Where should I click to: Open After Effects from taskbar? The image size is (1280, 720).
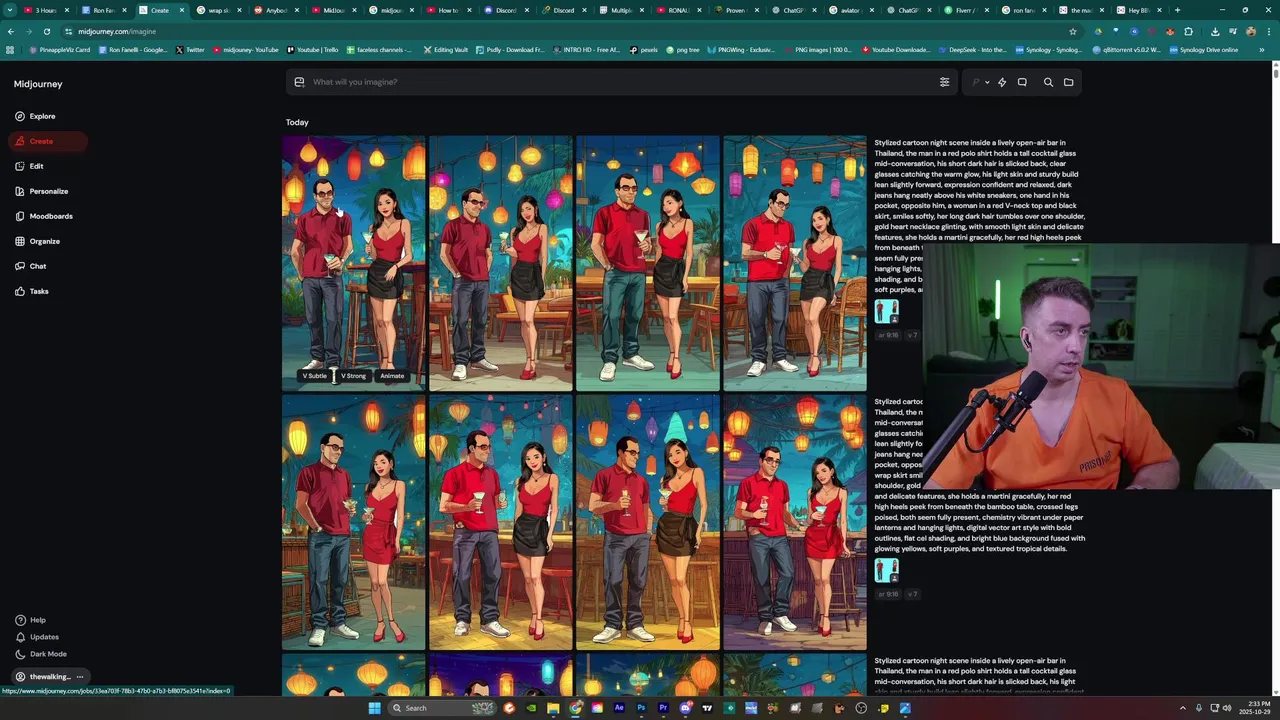pos(619,708)
